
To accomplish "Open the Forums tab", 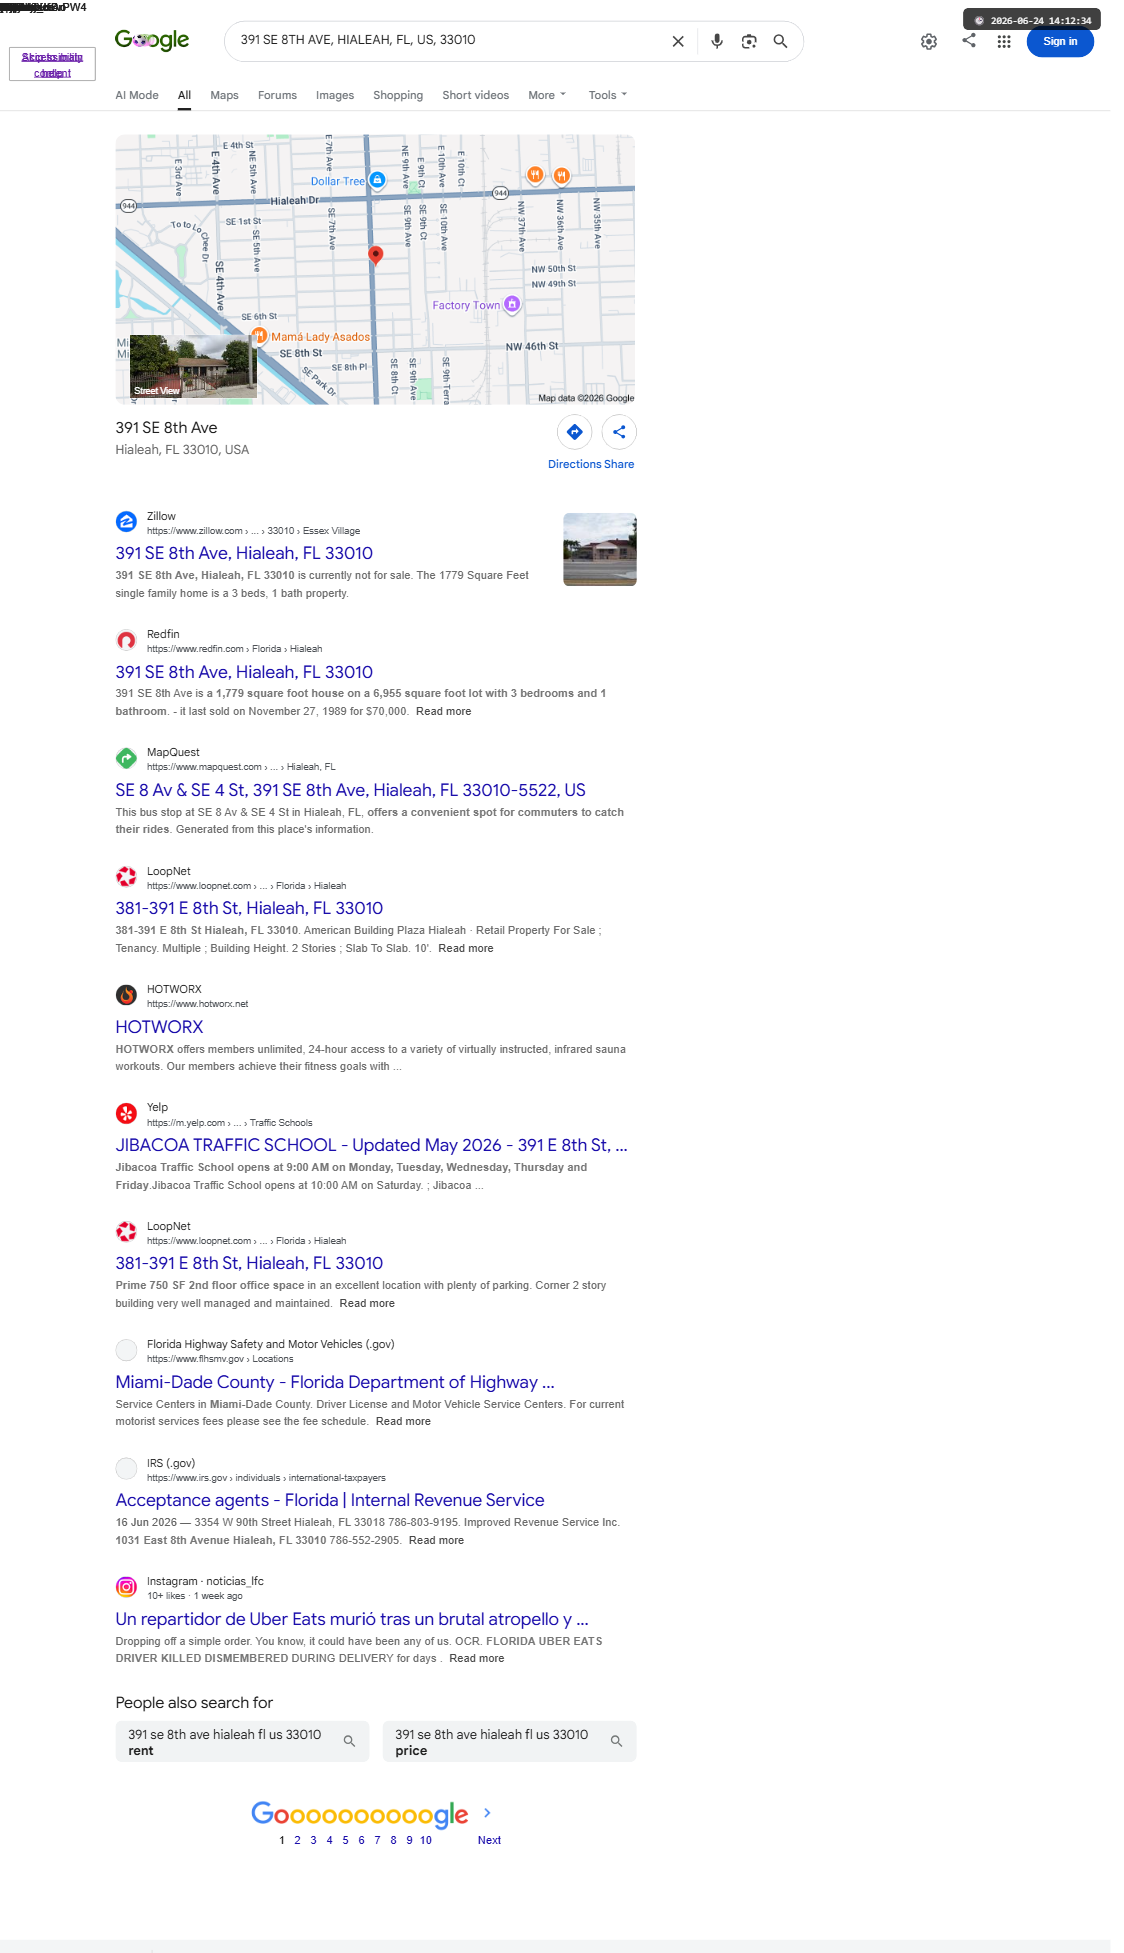I will tap(277, 95).
